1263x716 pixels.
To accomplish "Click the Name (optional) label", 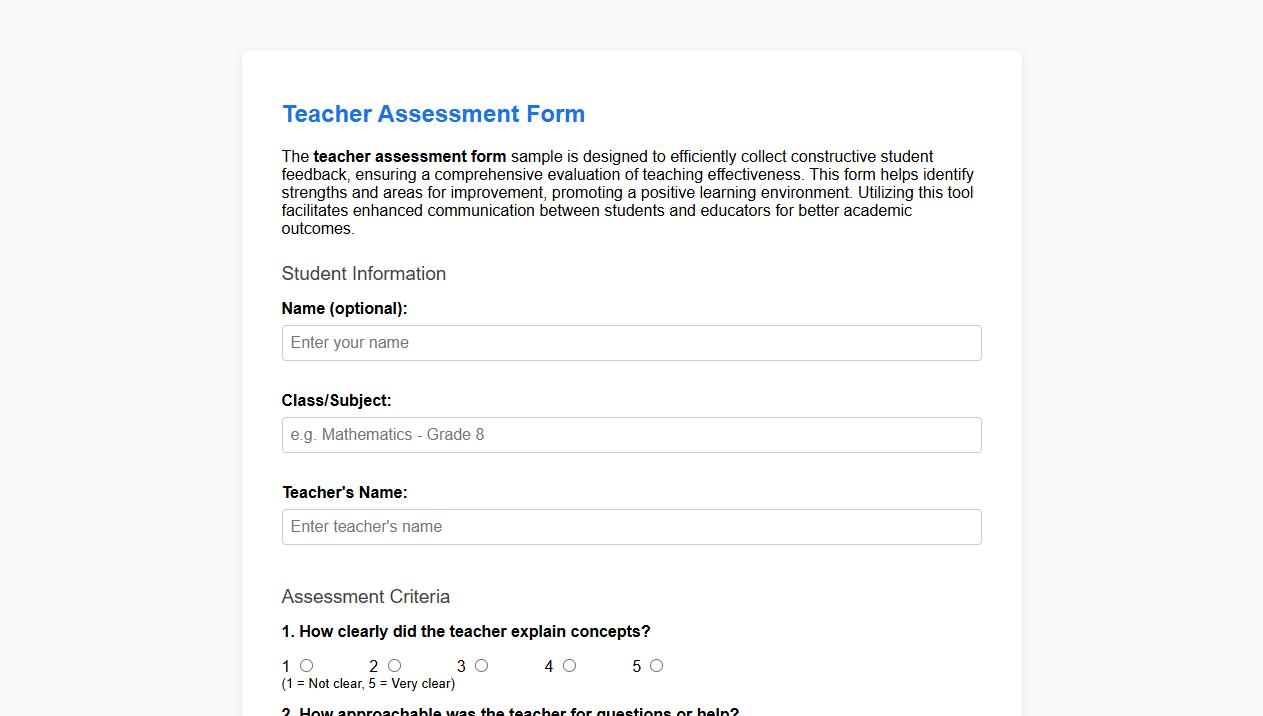I will click(x=344, y=308).
